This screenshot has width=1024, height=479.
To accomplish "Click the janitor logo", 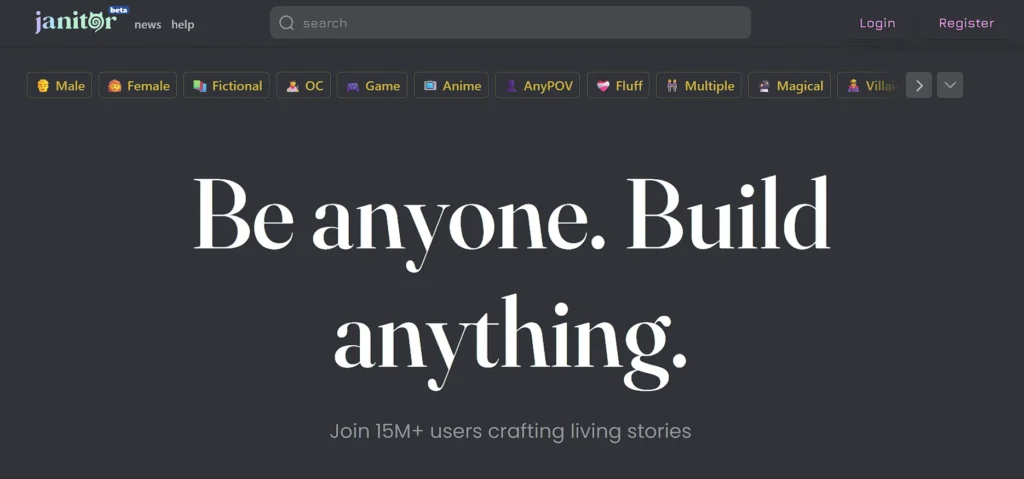I will point(76,22).
